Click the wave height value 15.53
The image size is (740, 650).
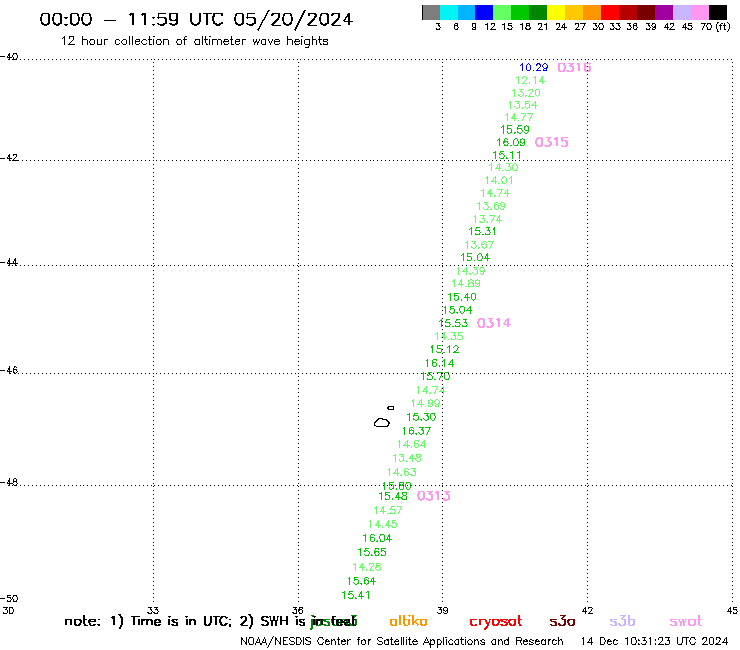tap(454, 323)
